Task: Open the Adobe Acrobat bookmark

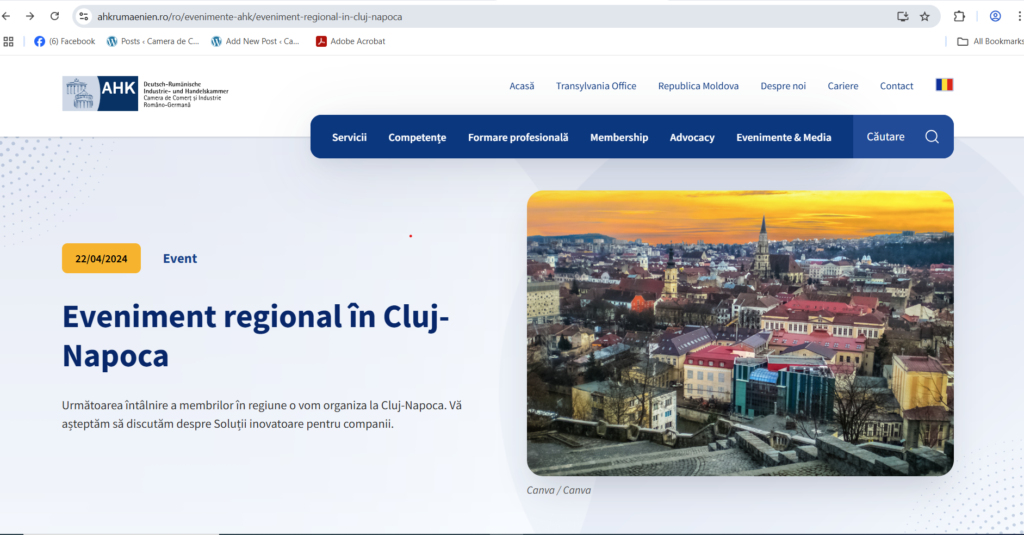Action: 351,41
